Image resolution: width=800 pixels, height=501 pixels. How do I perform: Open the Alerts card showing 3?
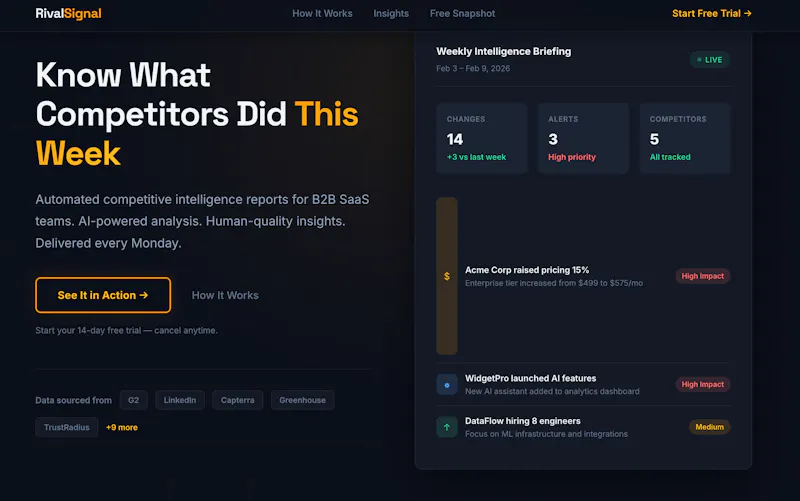[x=583, y=138]
